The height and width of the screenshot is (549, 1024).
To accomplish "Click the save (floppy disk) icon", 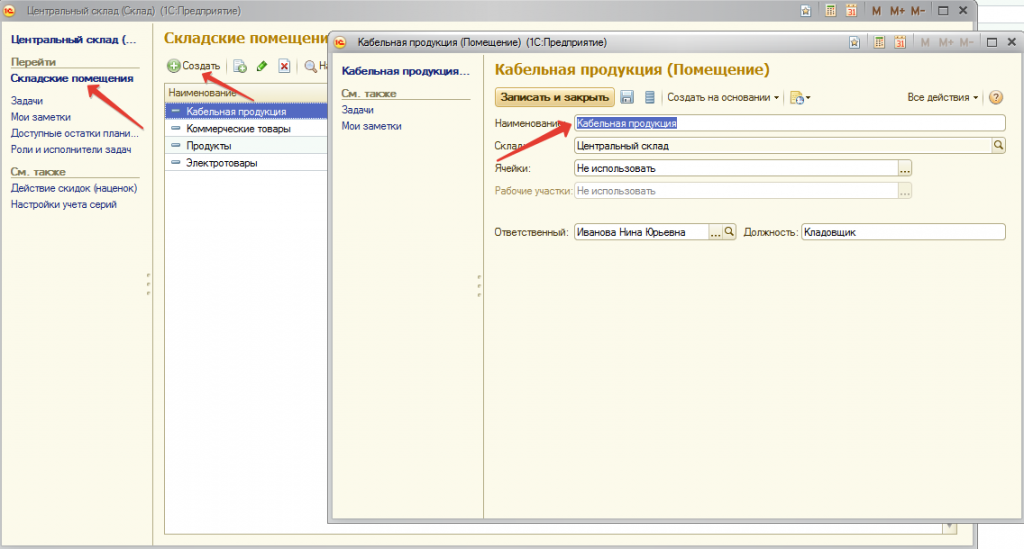I will pyautogui.click(x=628, y=97).
